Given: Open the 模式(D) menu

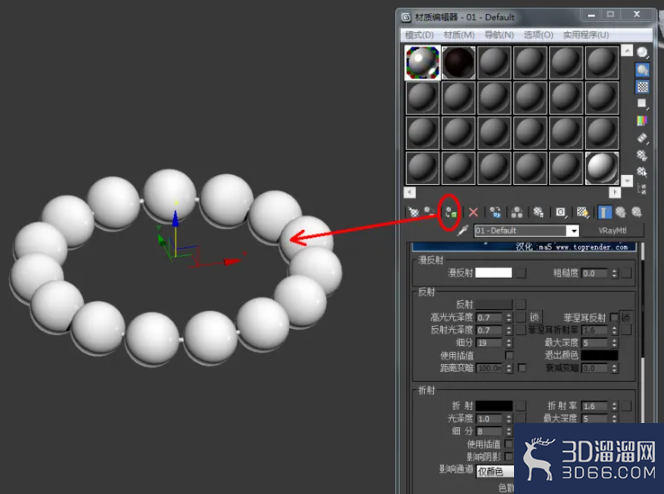Looking at the screenshot, I should 419,35.
